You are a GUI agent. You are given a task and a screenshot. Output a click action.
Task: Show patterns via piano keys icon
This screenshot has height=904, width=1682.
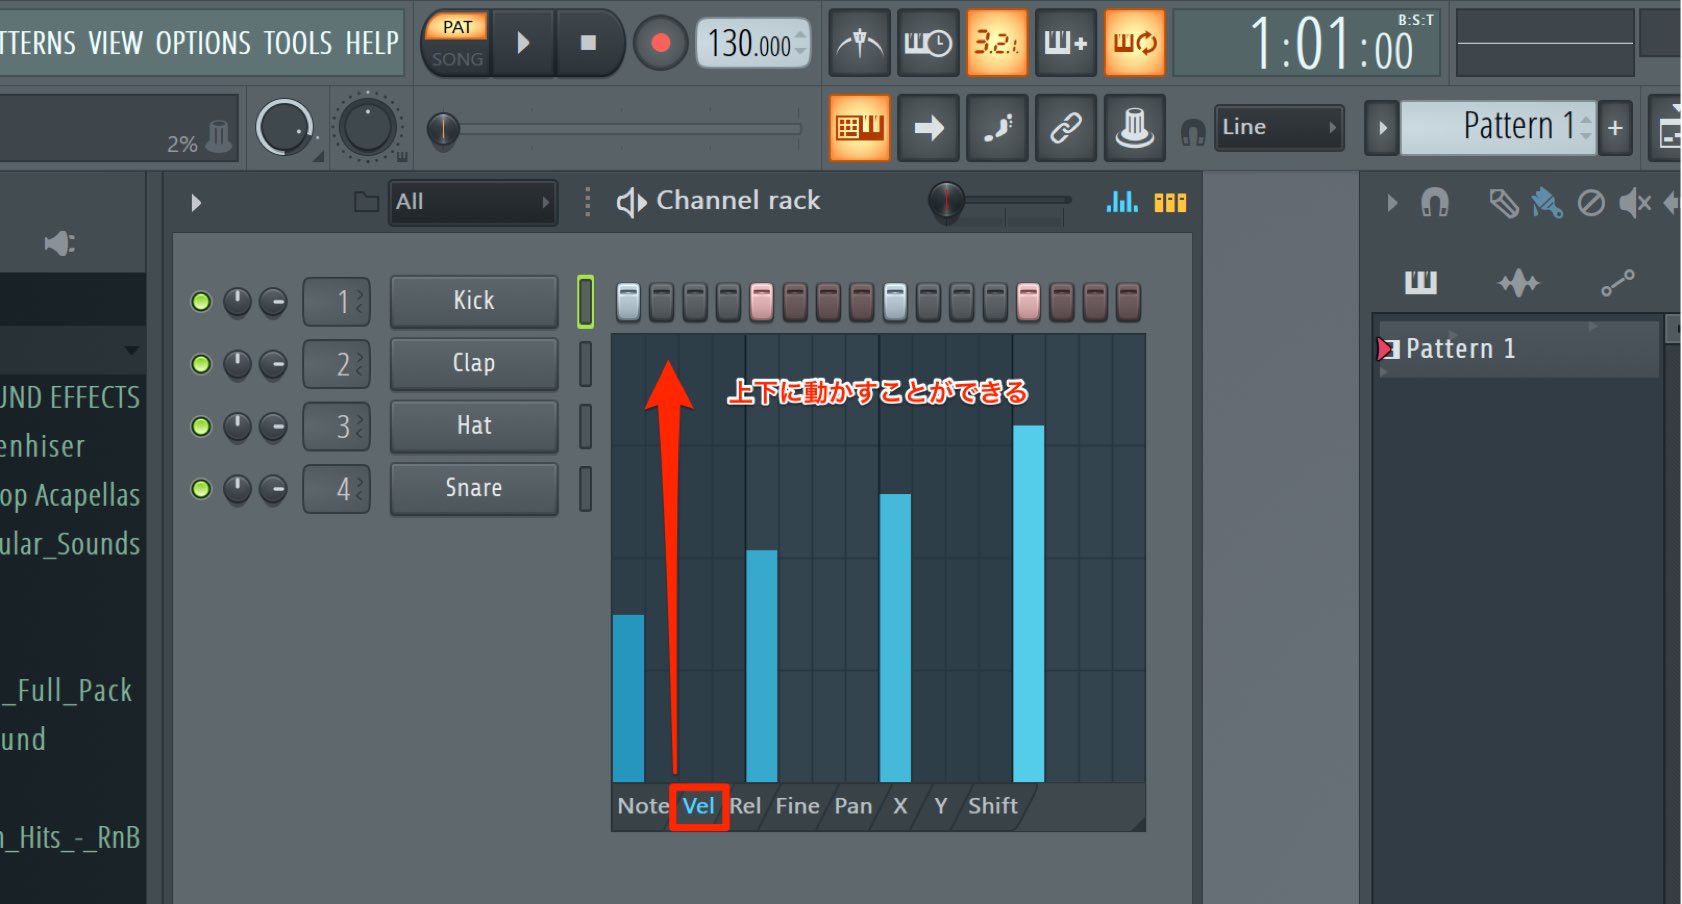tap(1420, 283)
